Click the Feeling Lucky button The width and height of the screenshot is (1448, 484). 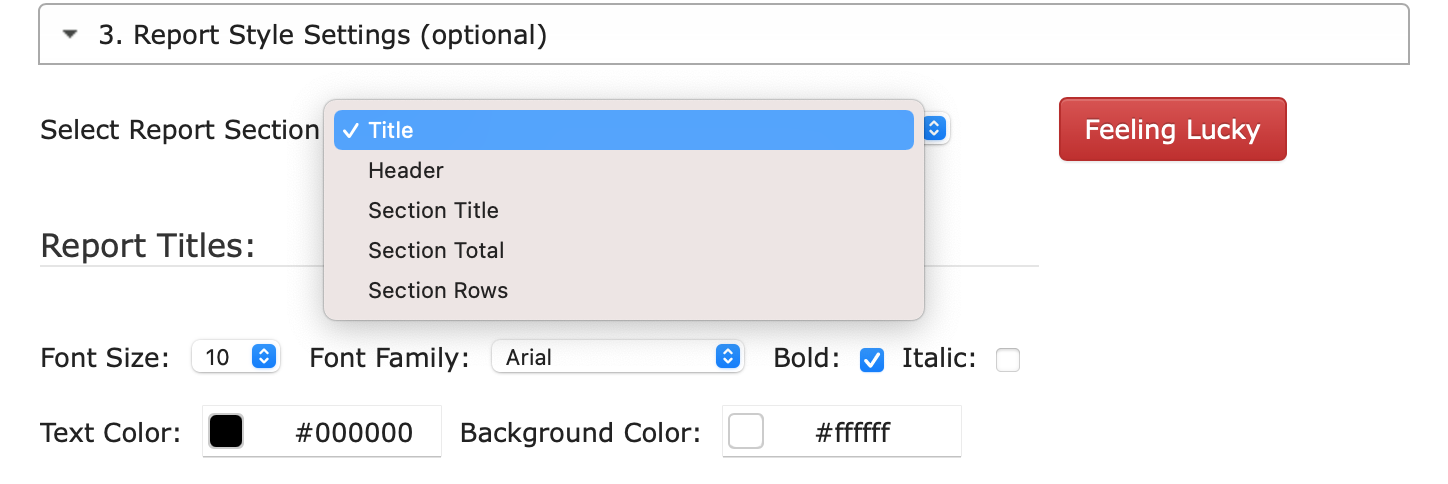point(1172,129)
